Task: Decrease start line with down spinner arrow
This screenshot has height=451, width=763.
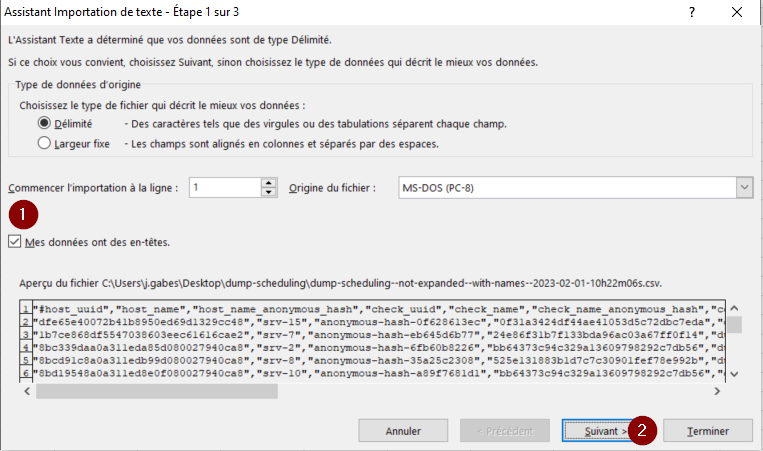Action: pyautogui.click(x=268, y=193)
